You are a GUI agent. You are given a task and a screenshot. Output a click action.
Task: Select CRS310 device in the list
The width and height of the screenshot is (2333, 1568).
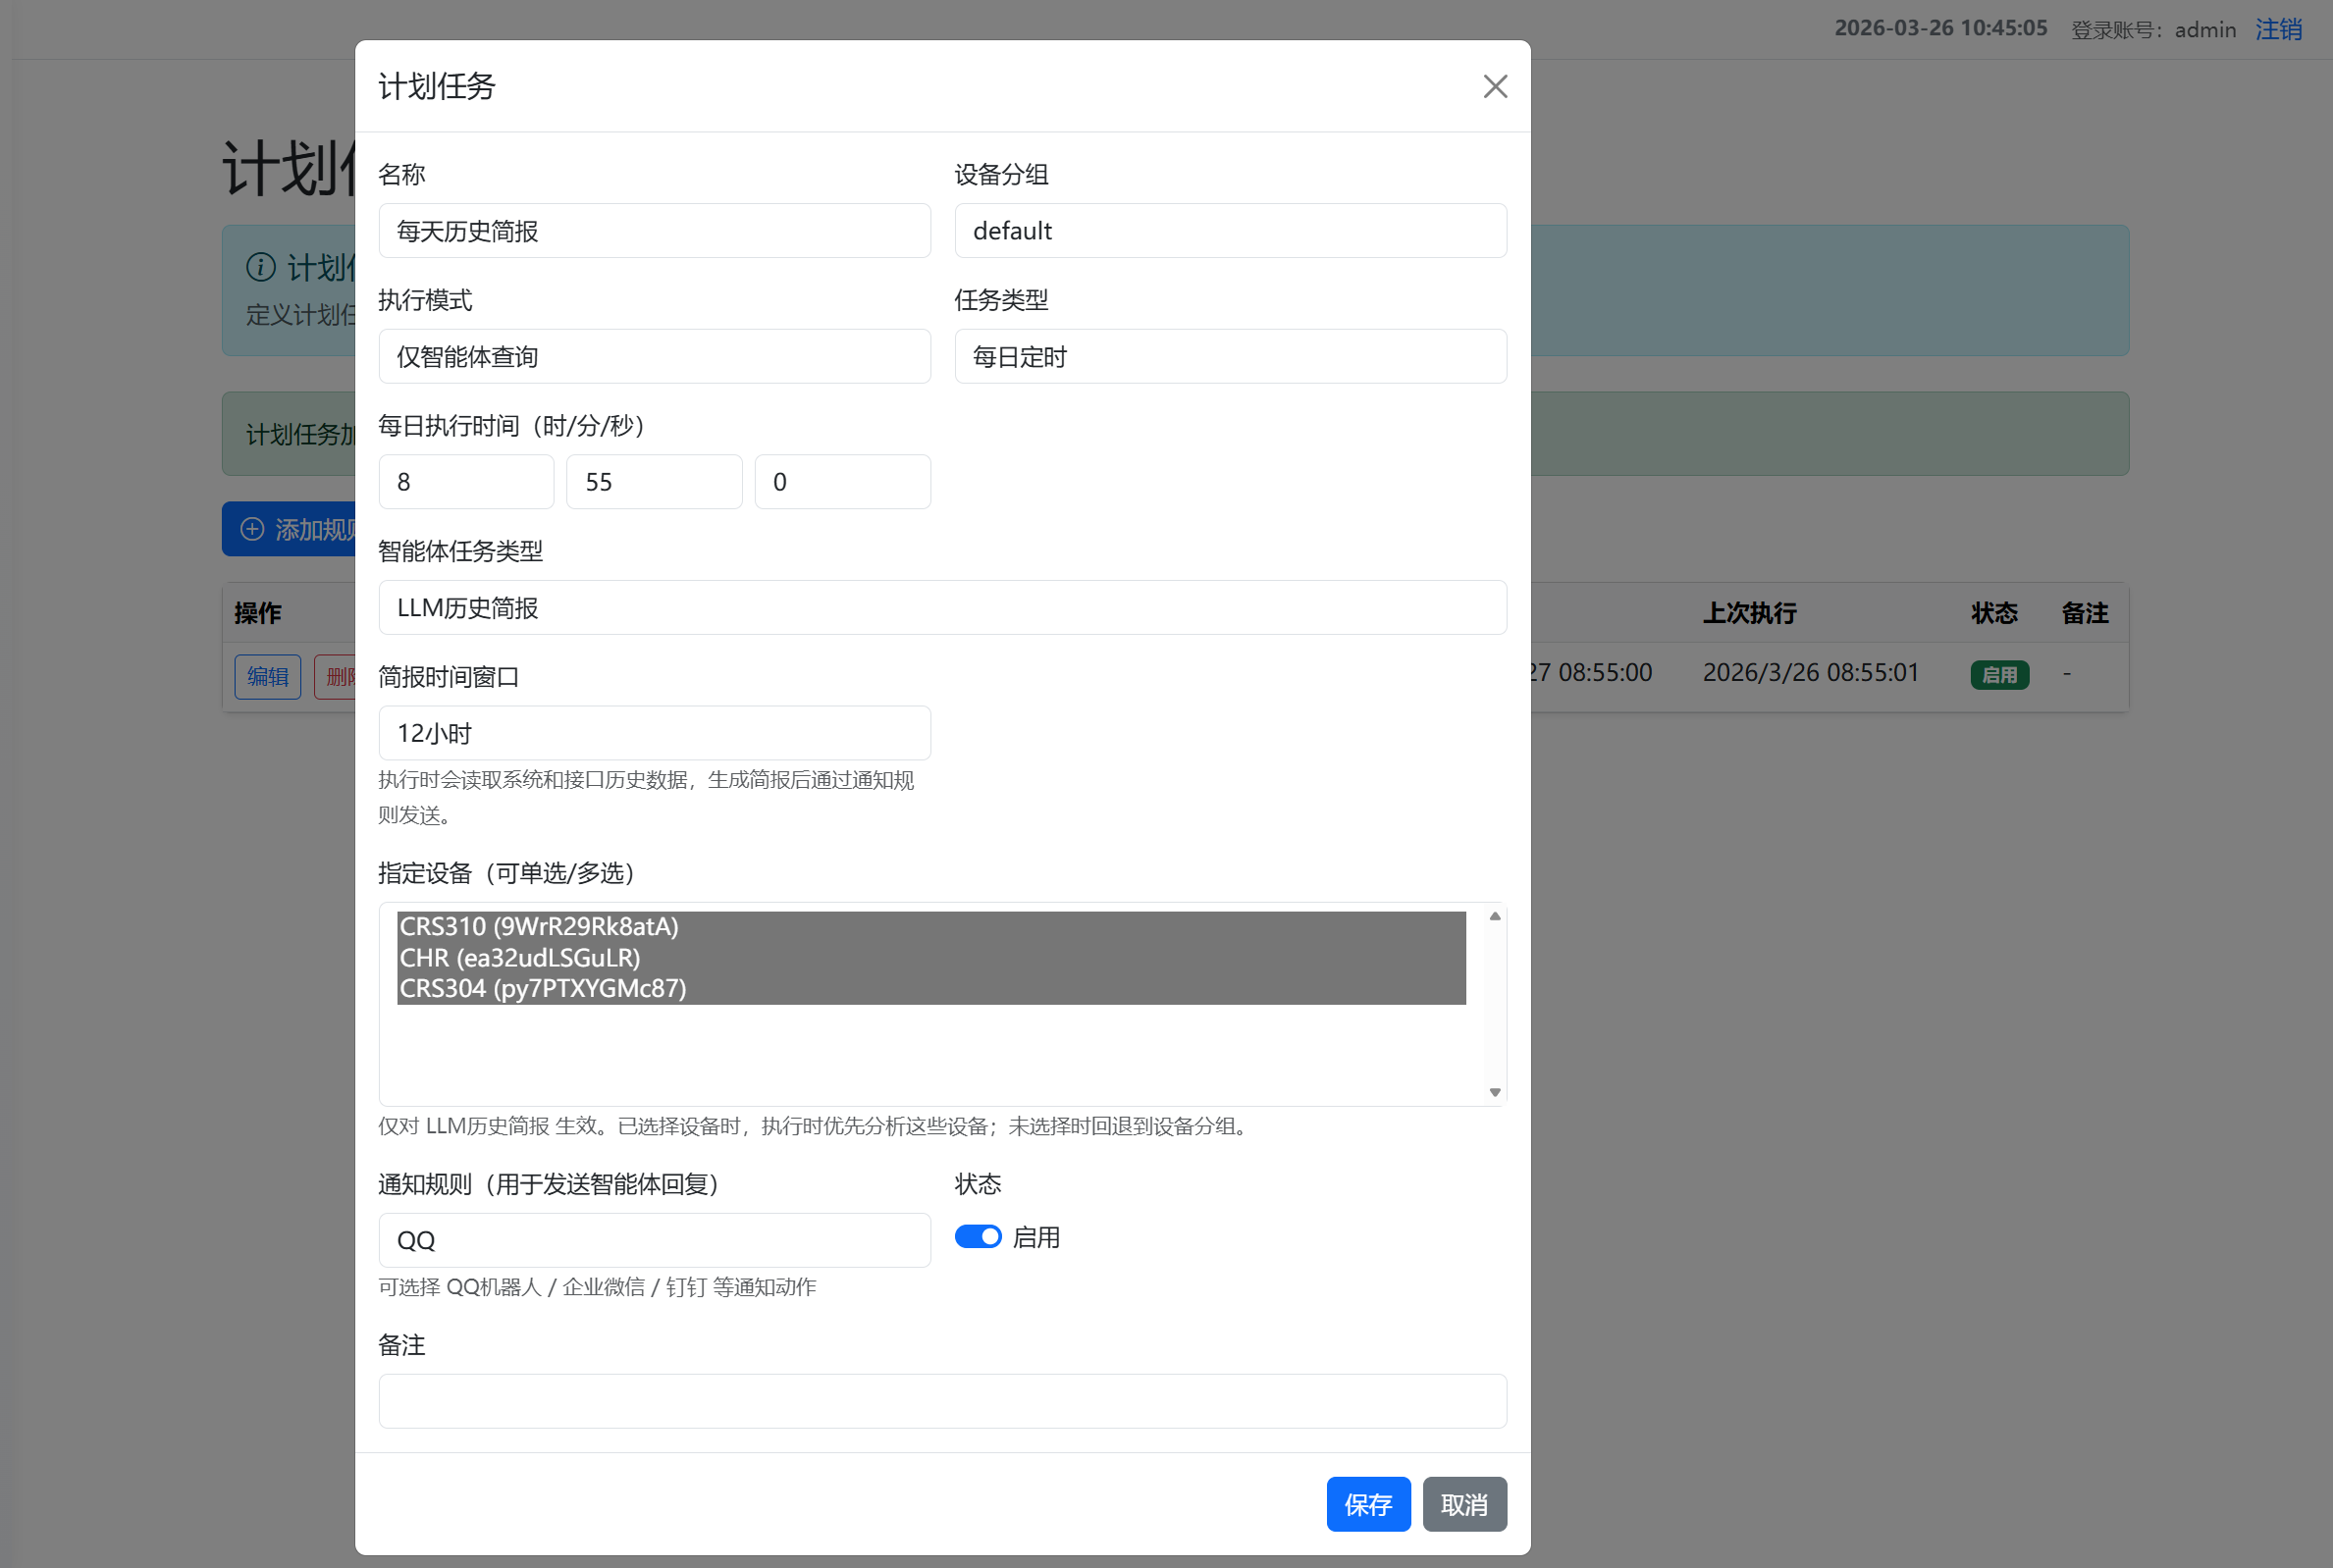coord(538,927)
